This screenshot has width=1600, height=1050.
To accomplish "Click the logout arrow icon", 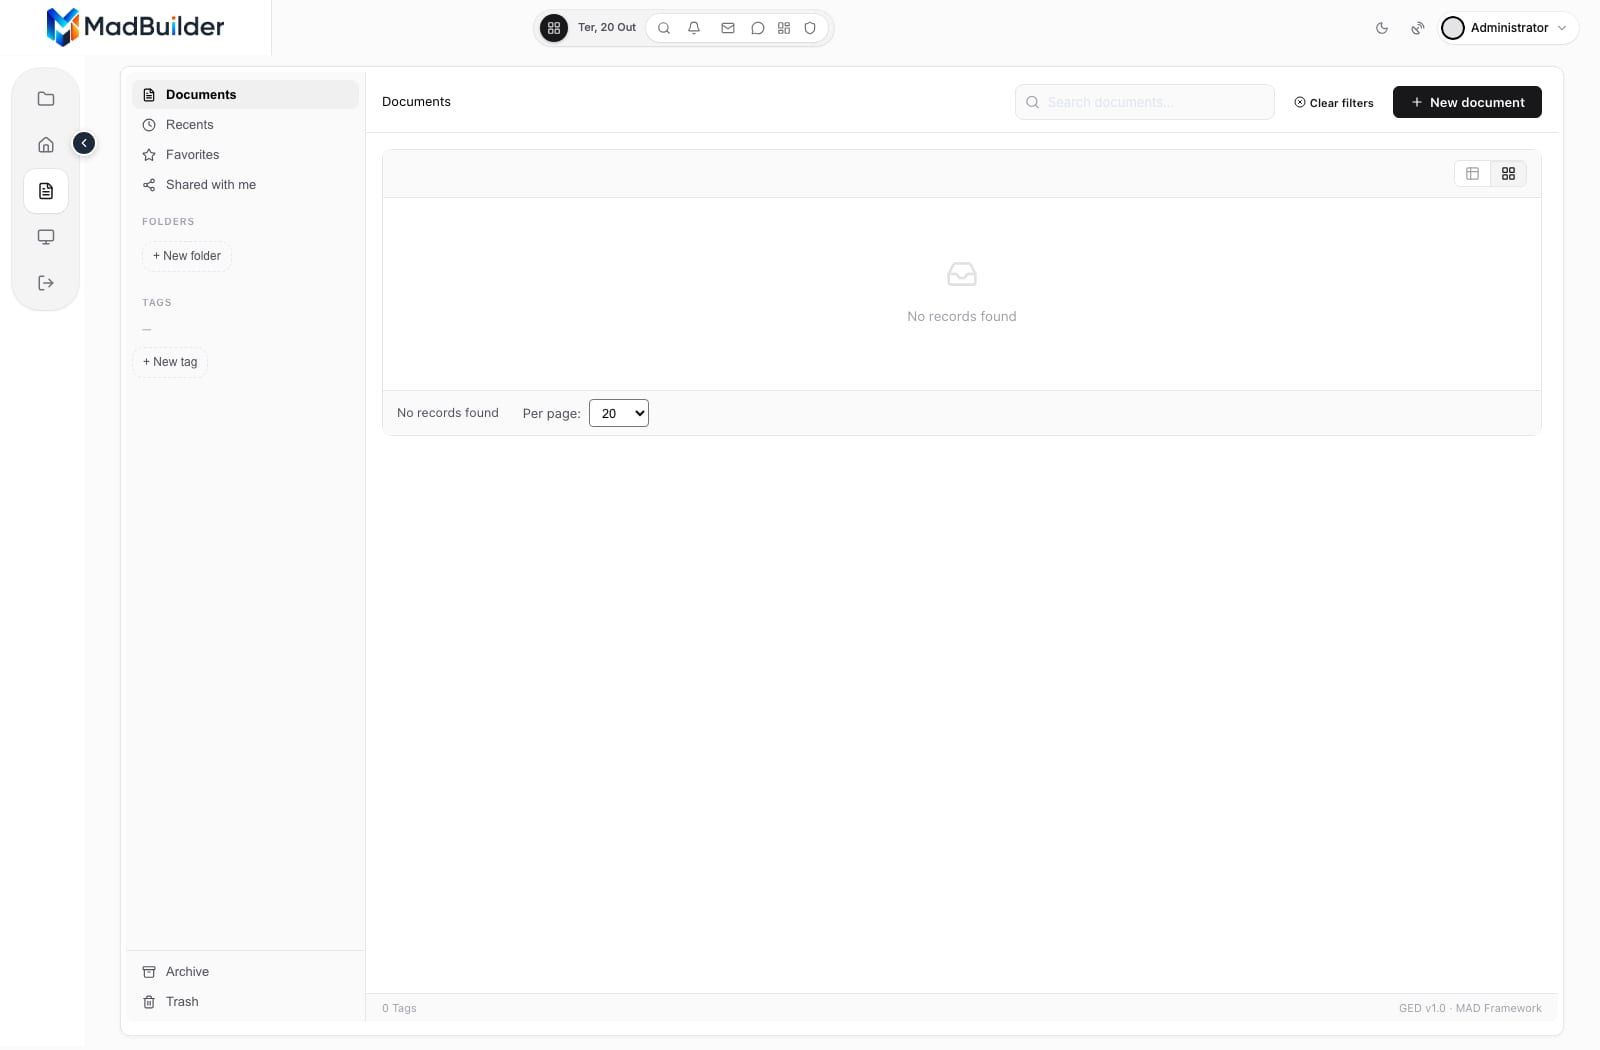I will (x=46, y=283).
